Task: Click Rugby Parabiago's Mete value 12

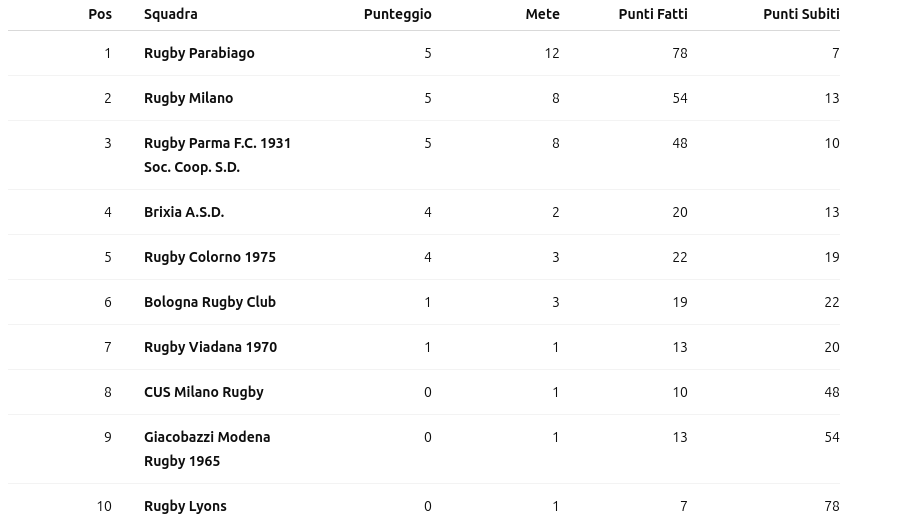Action: [x=551, y=53]
